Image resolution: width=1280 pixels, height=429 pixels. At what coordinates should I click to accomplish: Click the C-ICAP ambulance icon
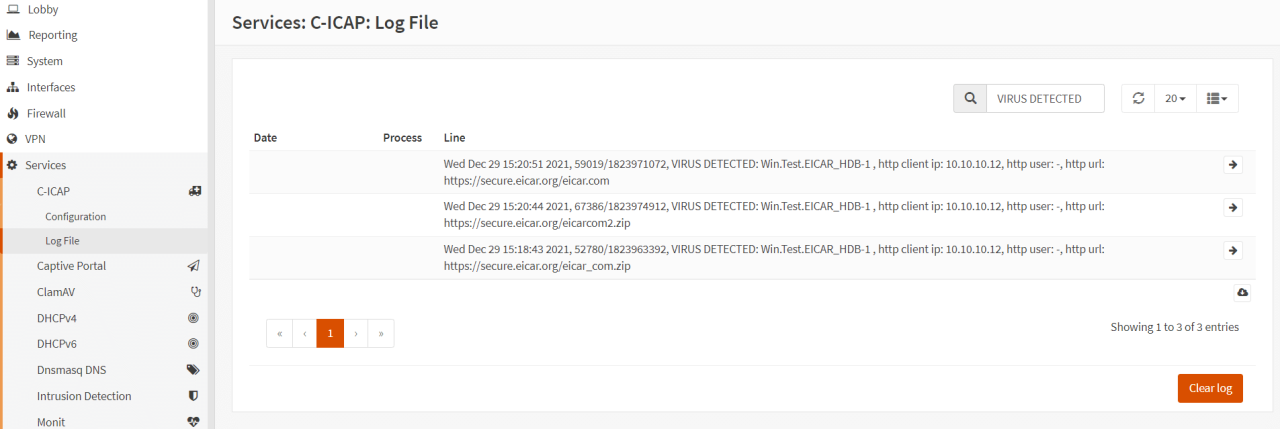pos(195,190)
